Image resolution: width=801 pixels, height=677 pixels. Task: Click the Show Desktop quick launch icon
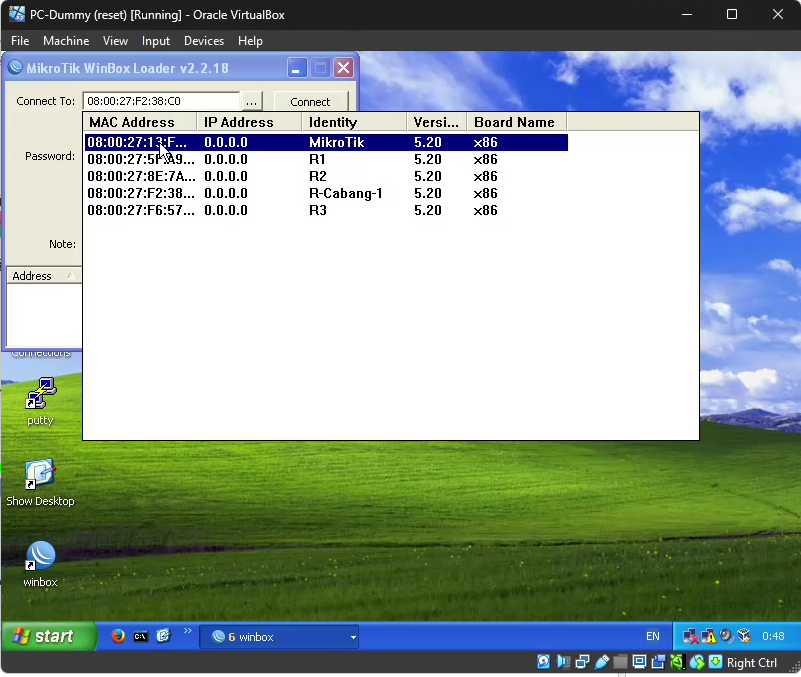pos(163,636)
